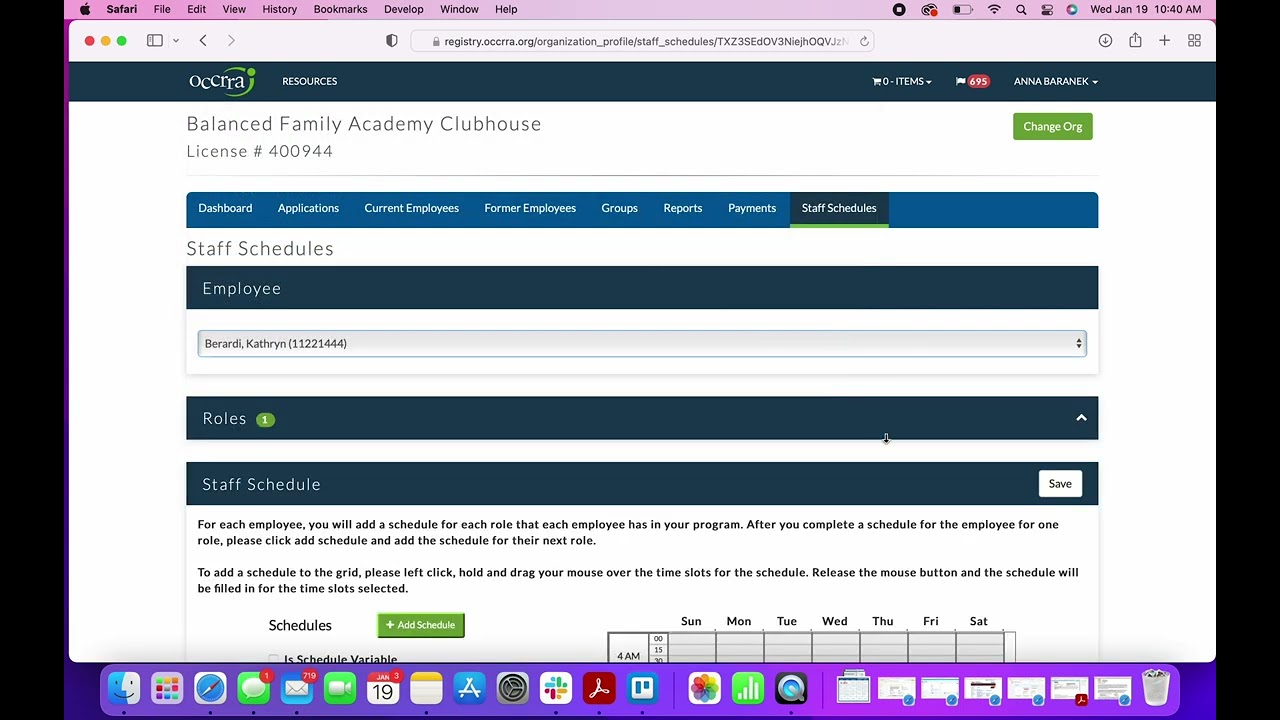Open the shopping cart showing 0 items
This screenshot has height=720, width=1280.
tap(899, 81)
